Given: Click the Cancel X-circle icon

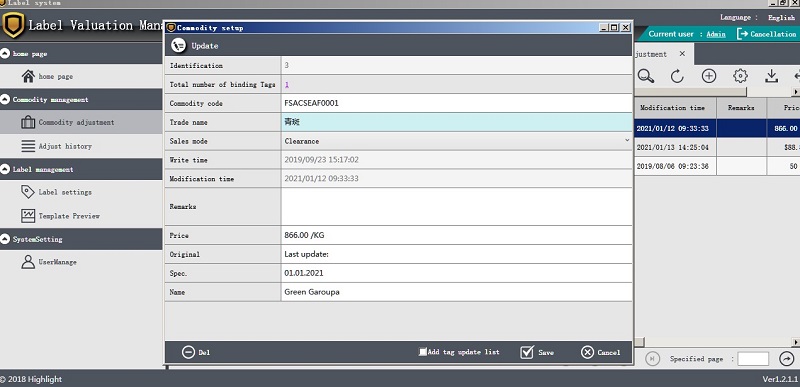Looking at the screenshot, I should pos(588,352).
